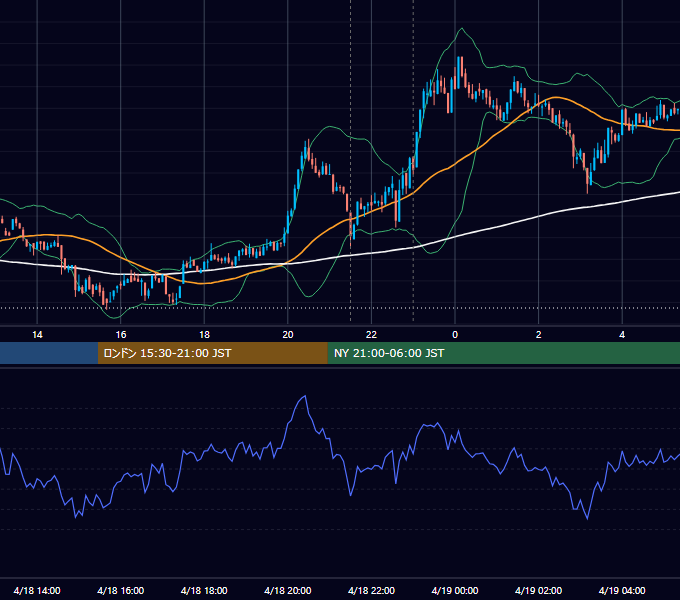Viewport: 680px width, 600px height.
Task: Click the 4/18 16:00 date label
Action: [x=121, y=590]
